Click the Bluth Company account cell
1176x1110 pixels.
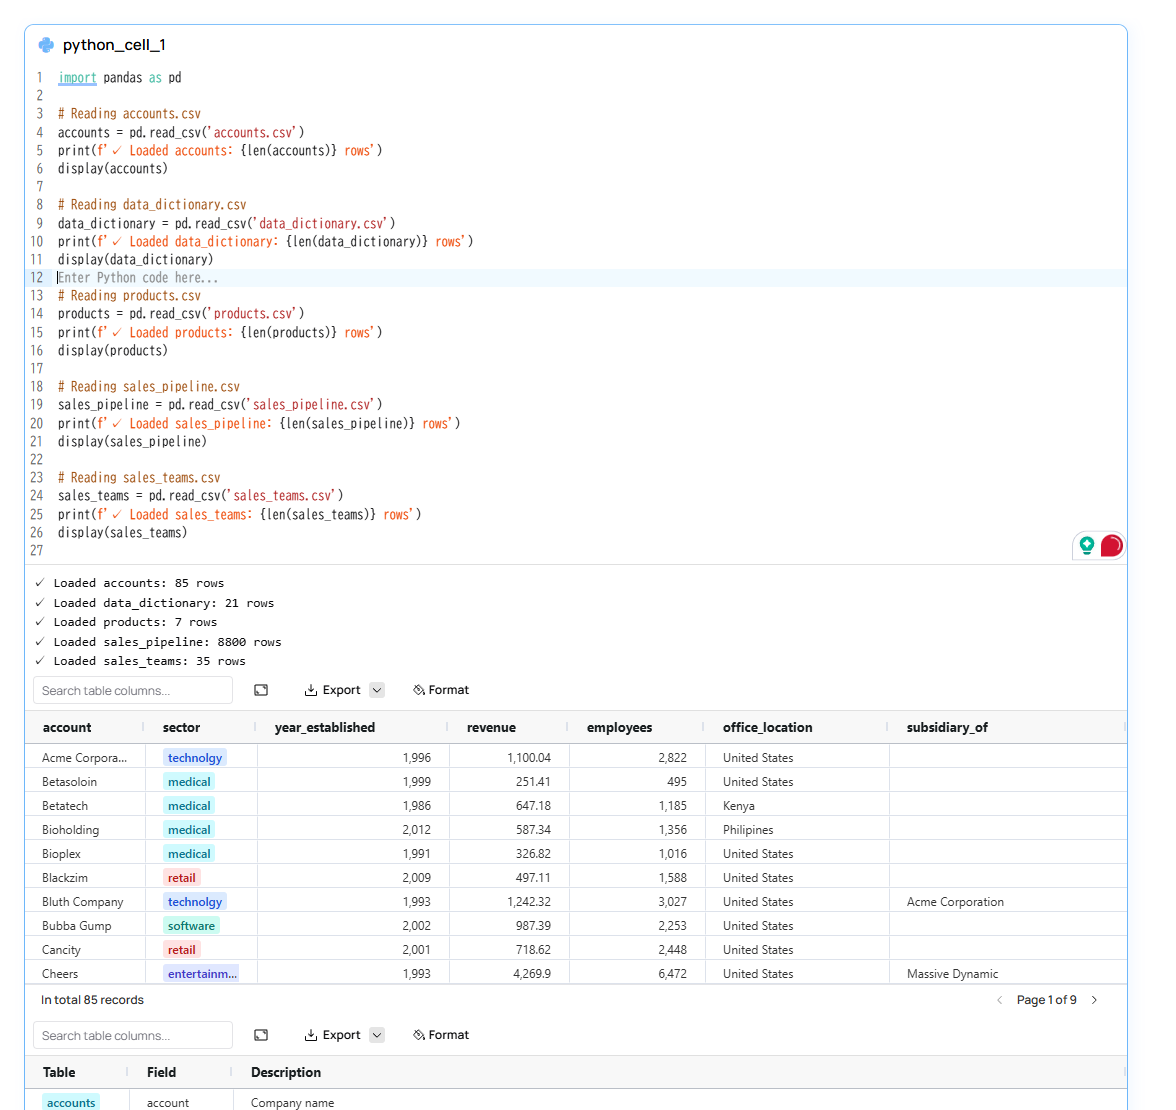click(x=82, y=902)
